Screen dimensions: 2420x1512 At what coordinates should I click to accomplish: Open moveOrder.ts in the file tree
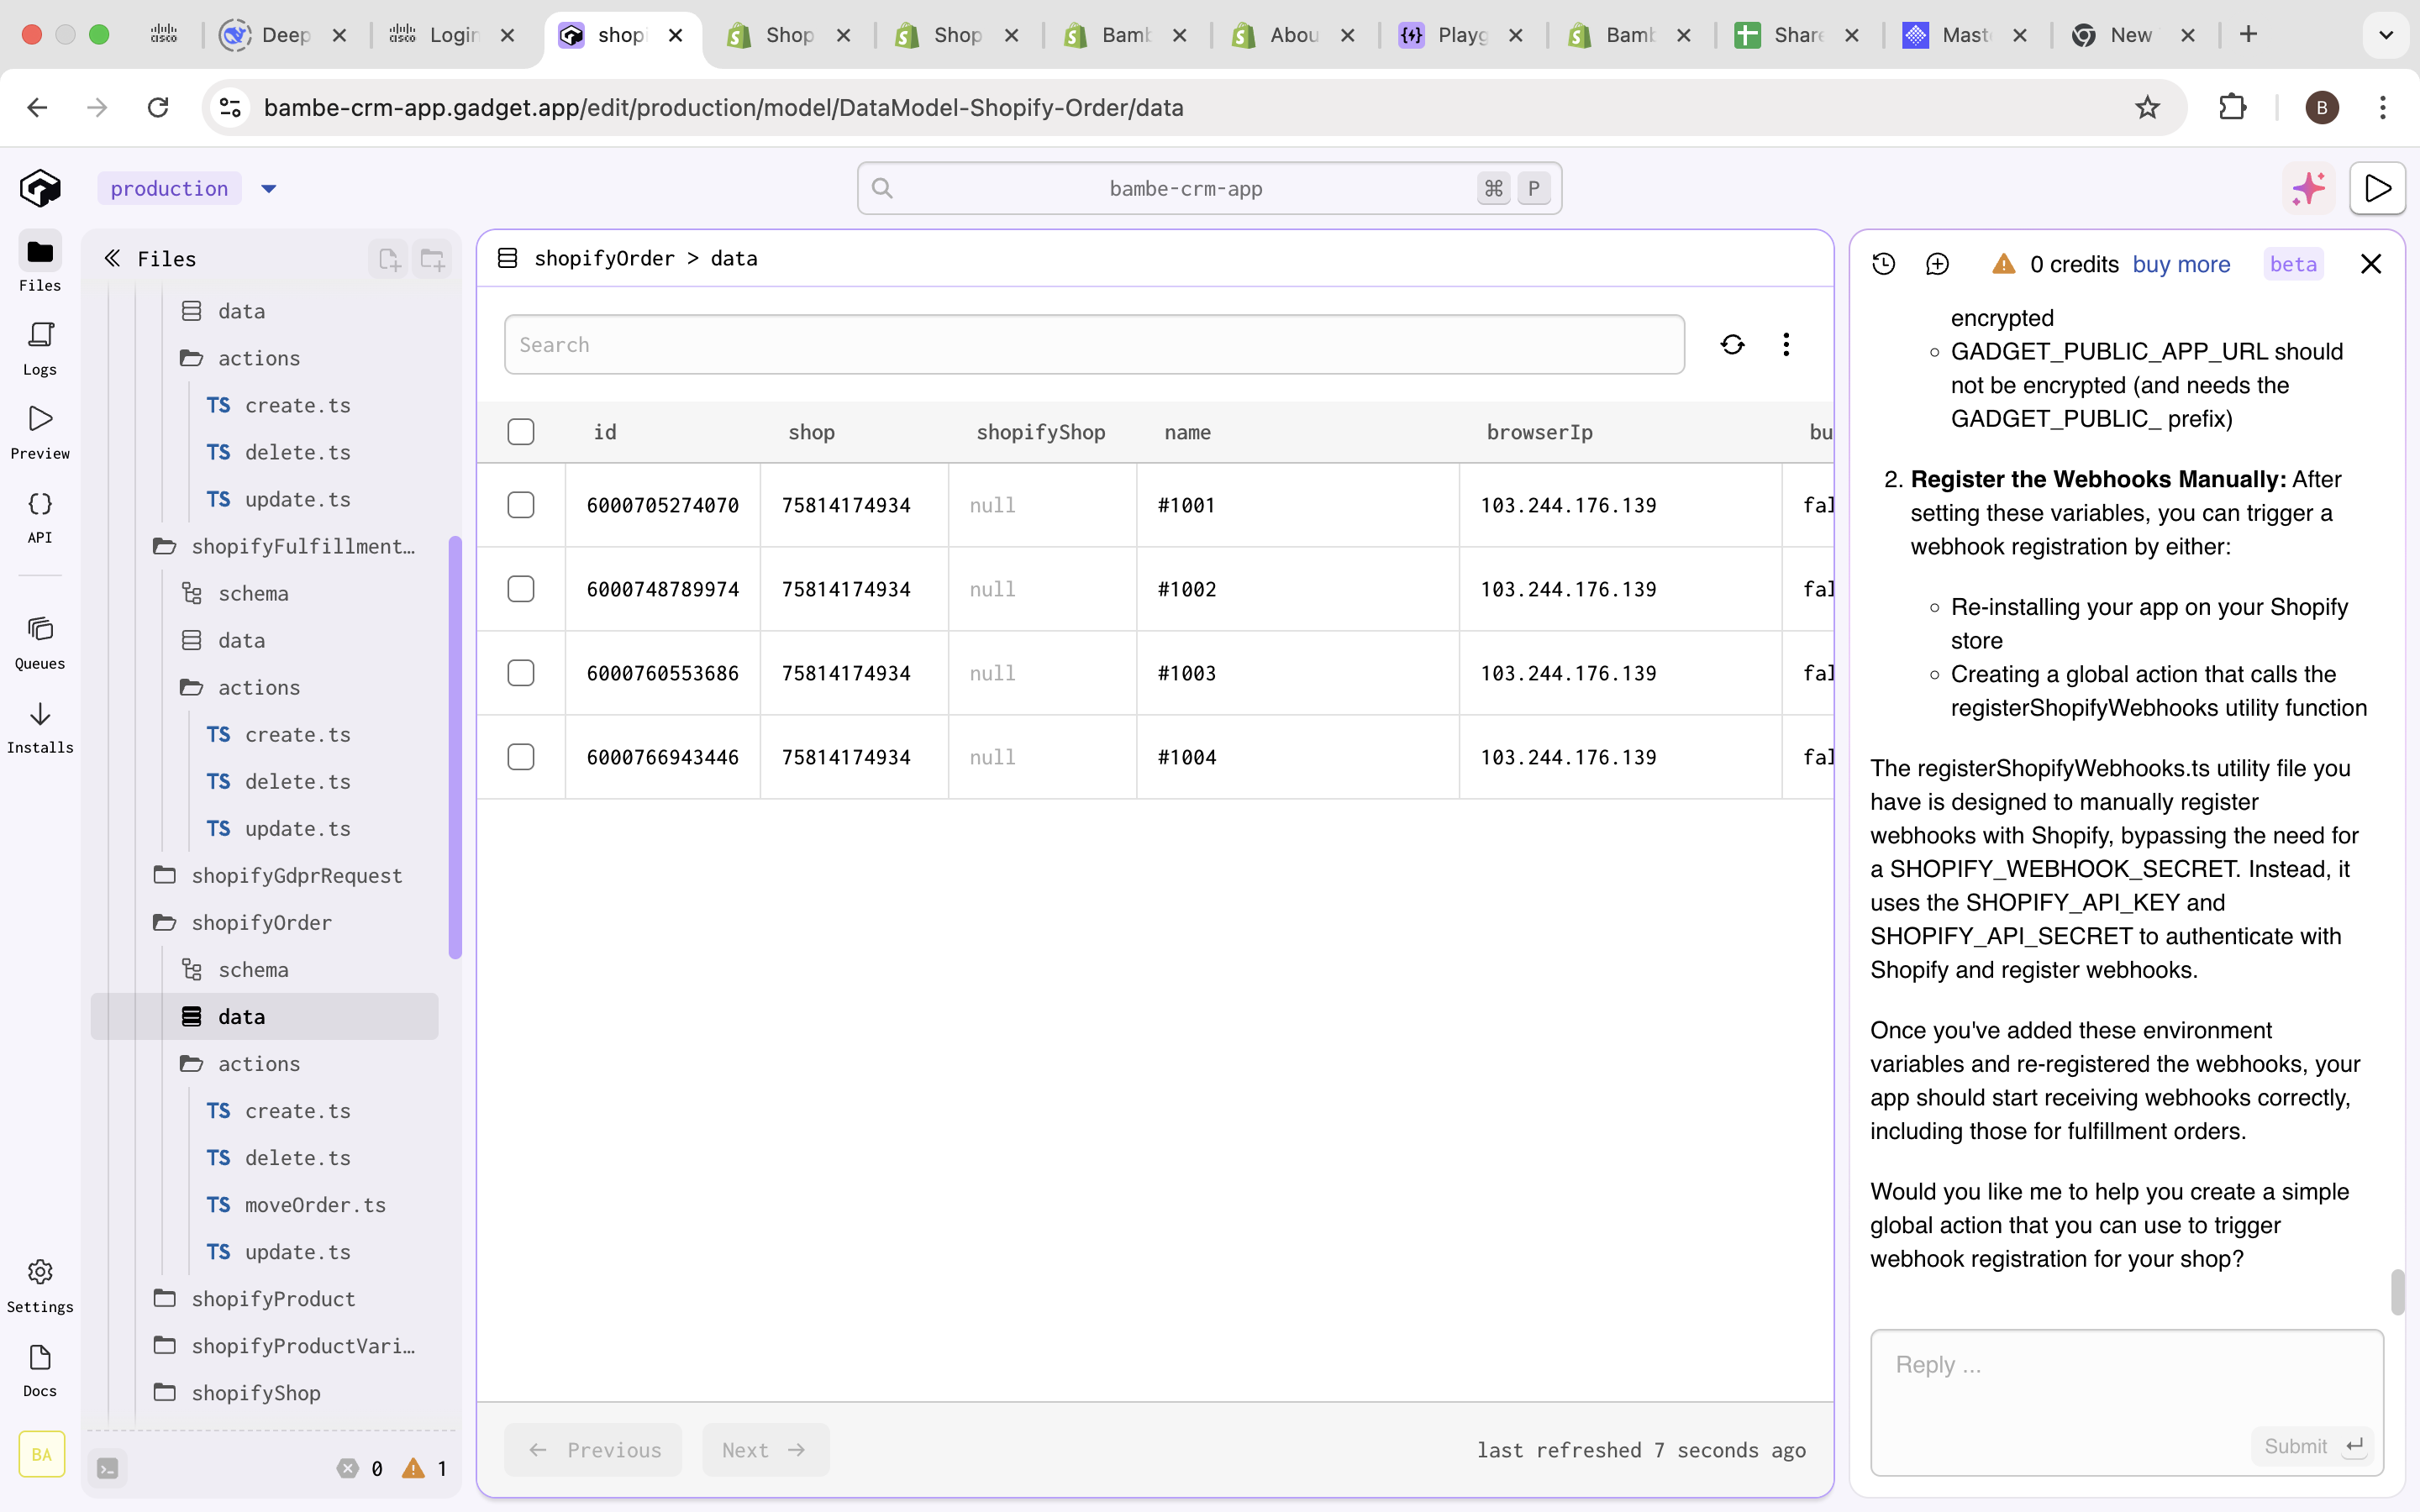tap(315, 1204)
